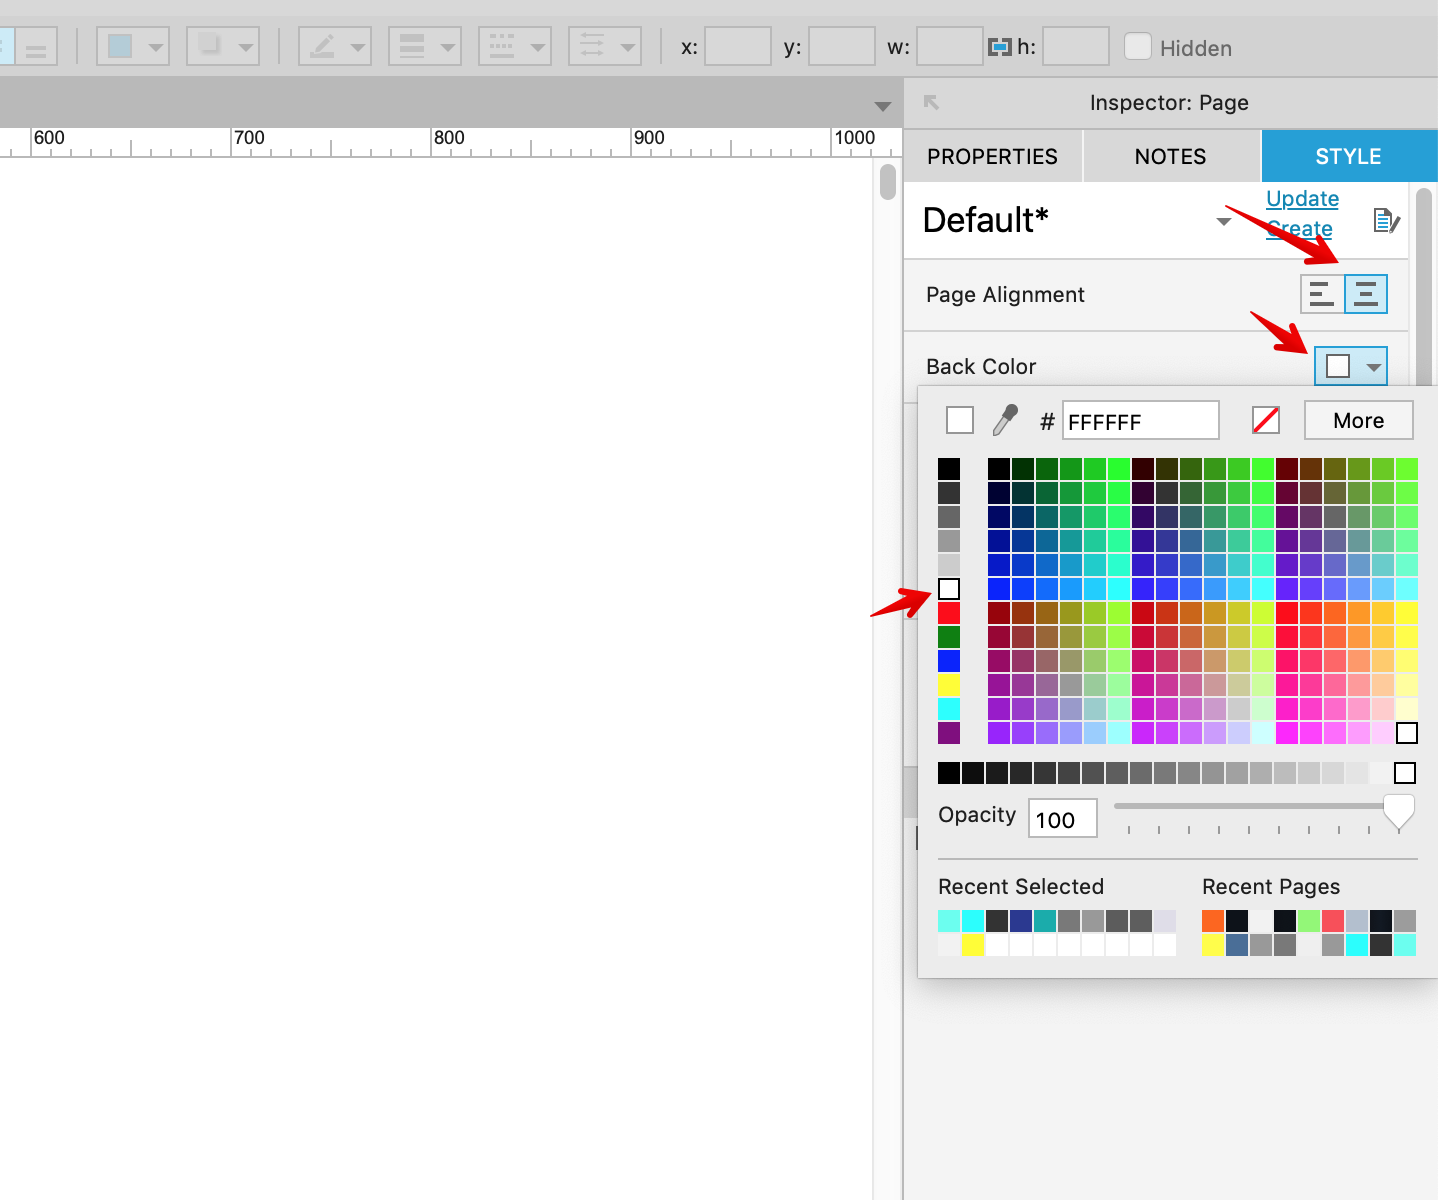Open the line width dropdown
Screen dimensions: 1438x1200
425,46
